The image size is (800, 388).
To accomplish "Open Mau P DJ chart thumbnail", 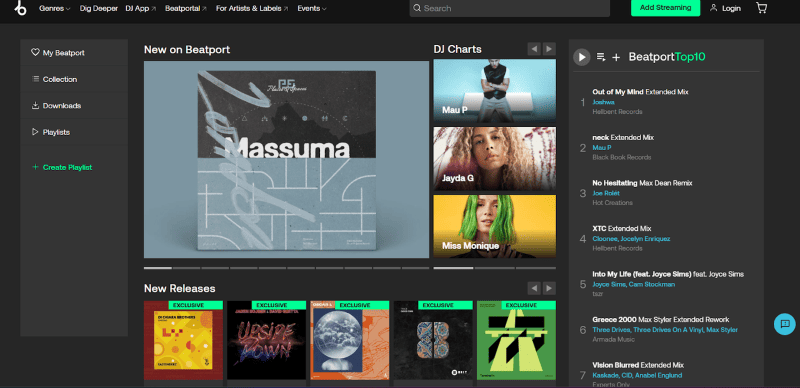I will coord(494,90).
